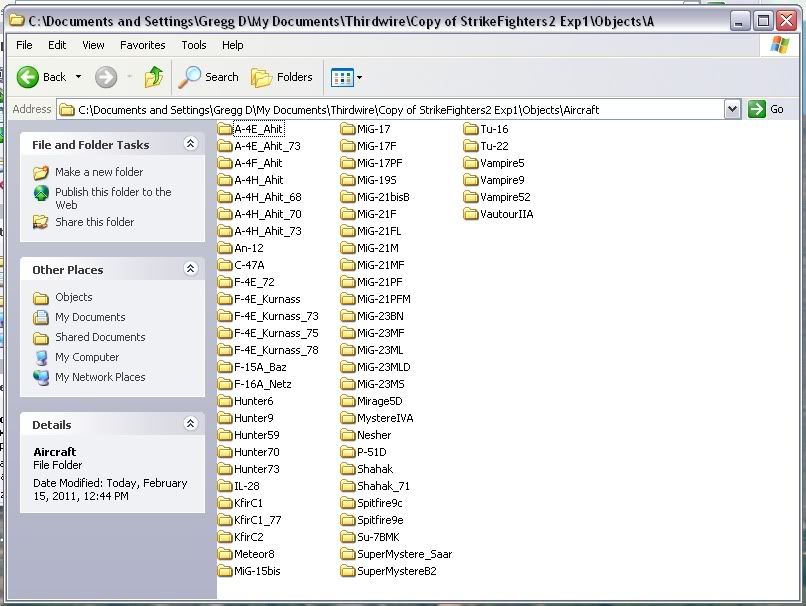Click Publish this folder globe icon
Viewport: 806px width, 606px height.
click(41, 193)
